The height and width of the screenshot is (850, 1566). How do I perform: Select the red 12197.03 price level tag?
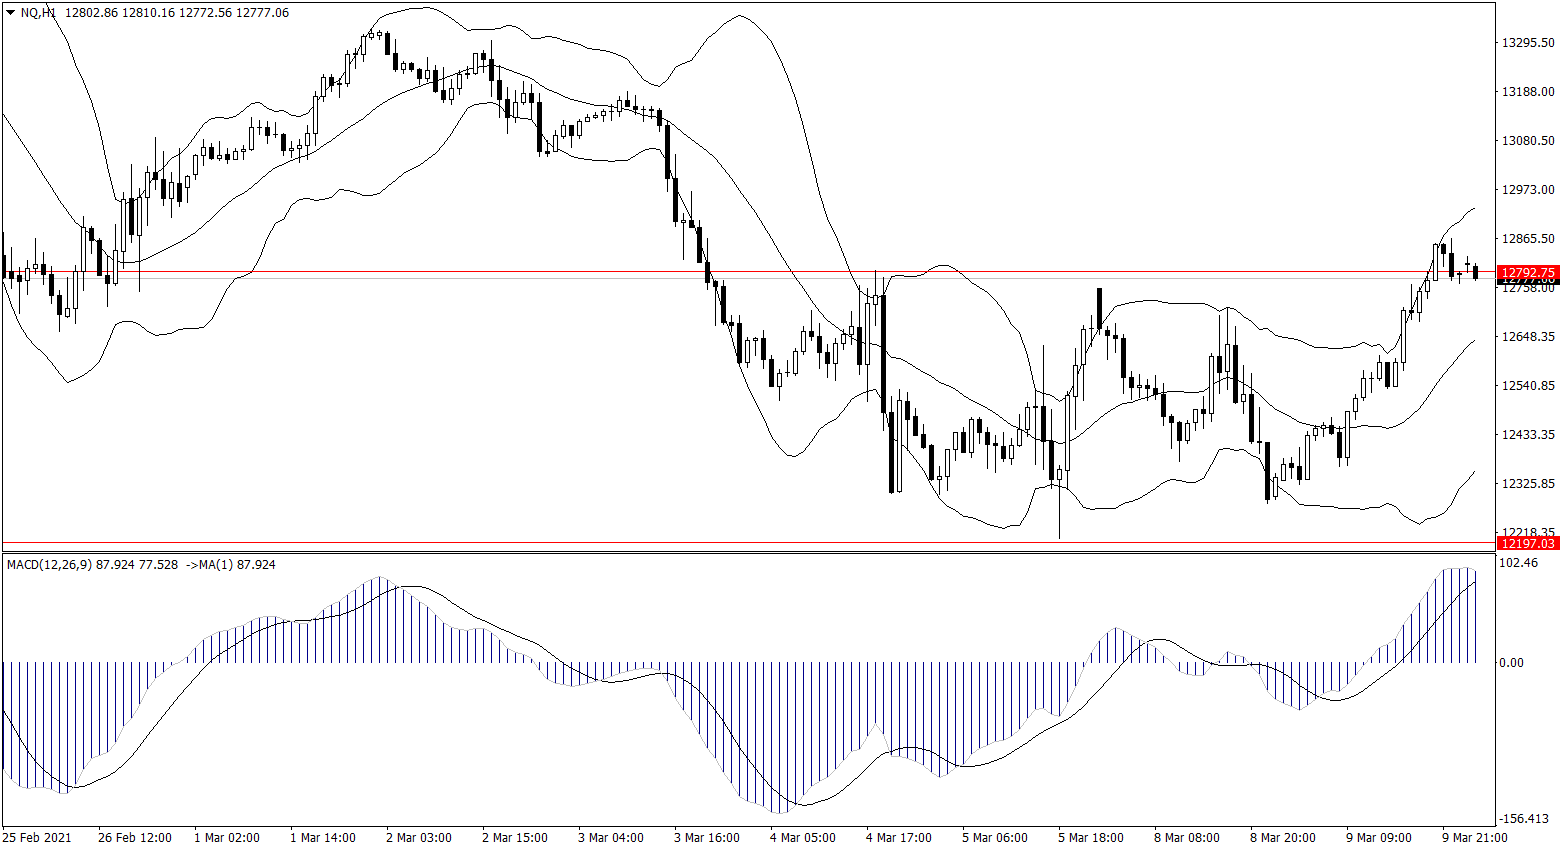coord(1528,543)
